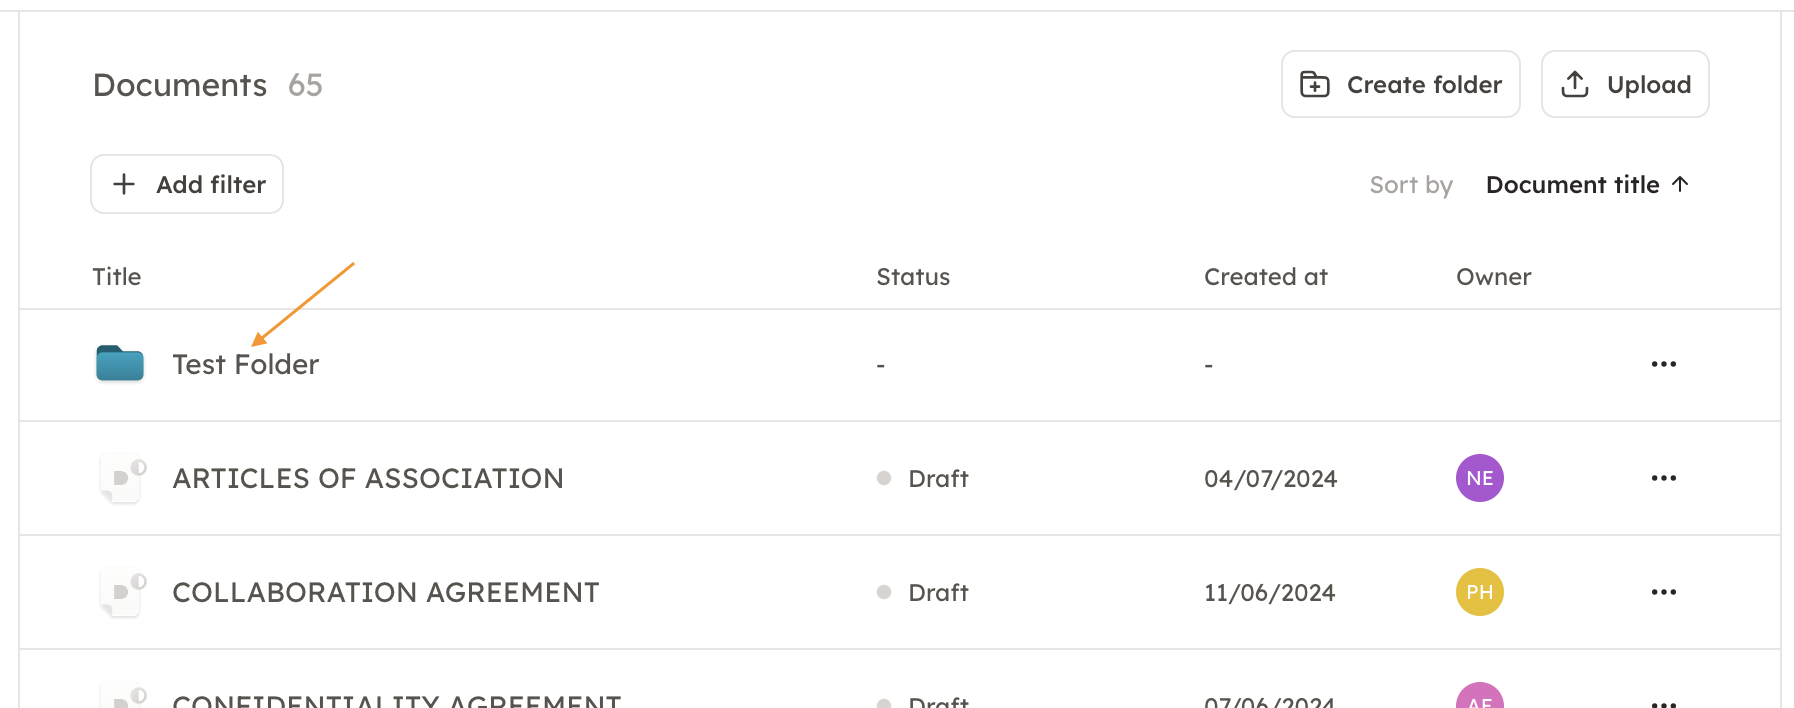
Task: Toggle the sort direction arrow
Action: tap(1680, 184)
